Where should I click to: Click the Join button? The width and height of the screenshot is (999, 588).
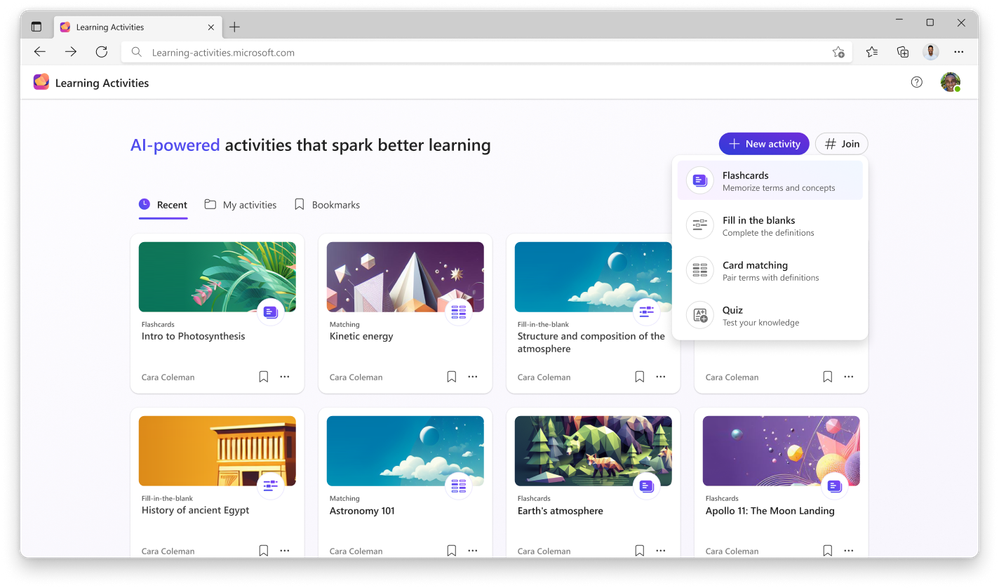pos(842,144)
